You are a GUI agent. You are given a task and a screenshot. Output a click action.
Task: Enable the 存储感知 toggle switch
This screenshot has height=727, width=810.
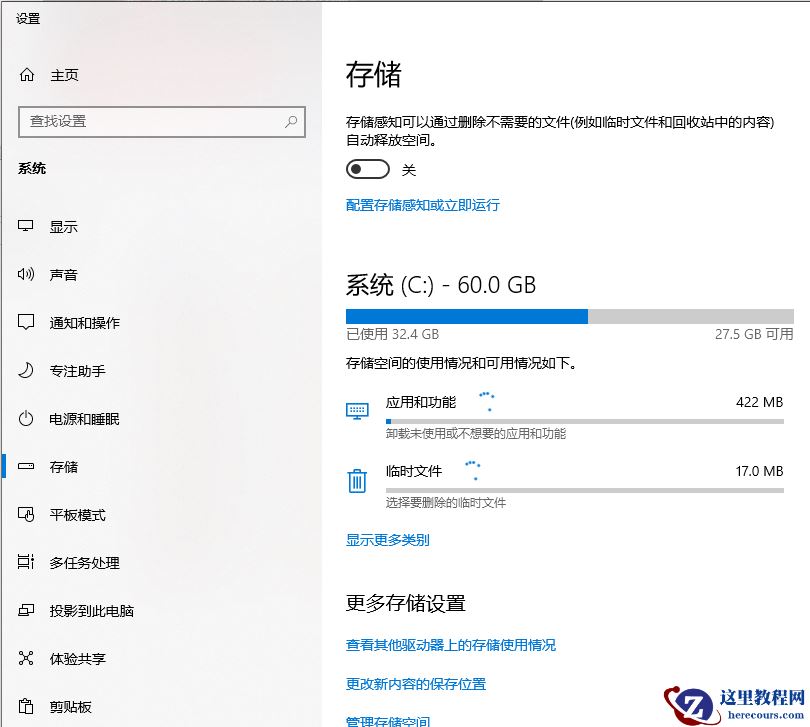tap(367, 169)
